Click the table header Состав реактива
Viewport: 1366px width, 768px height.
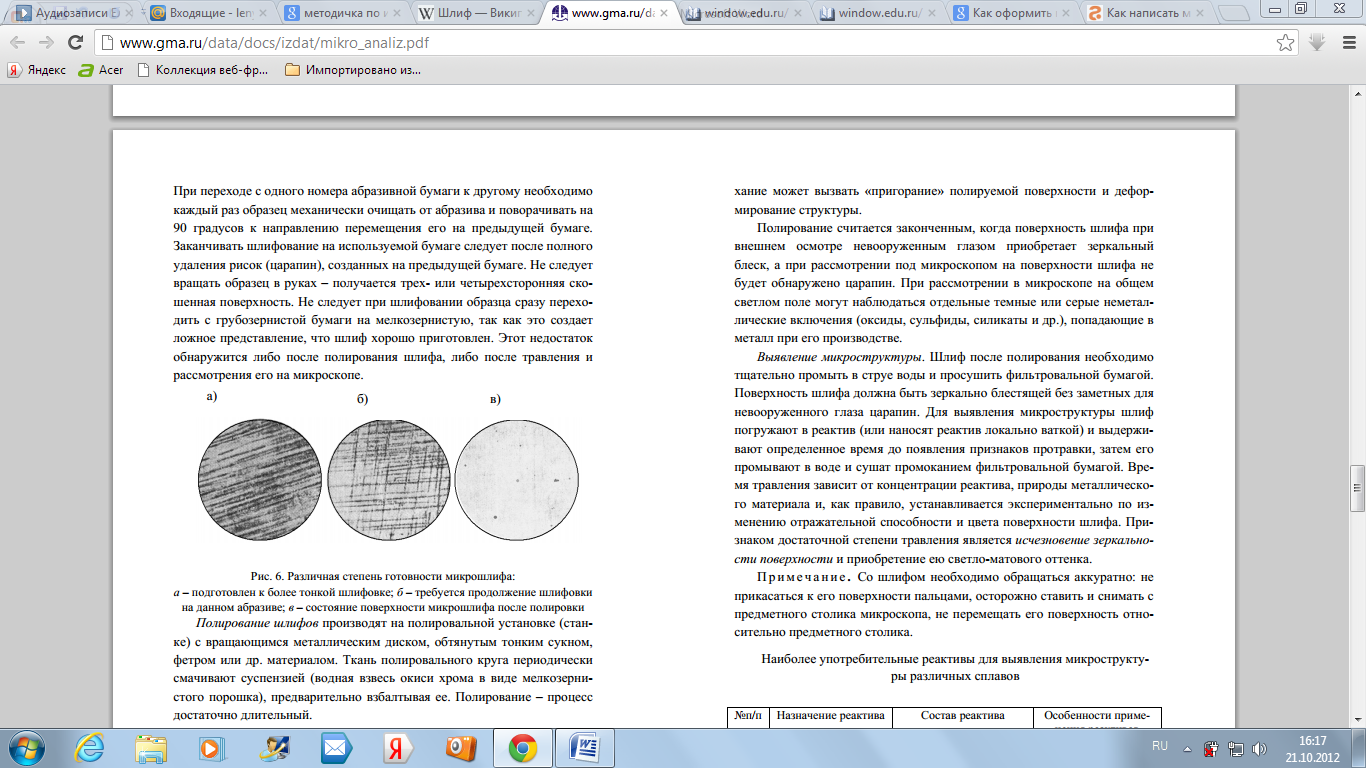click(962, 715)
